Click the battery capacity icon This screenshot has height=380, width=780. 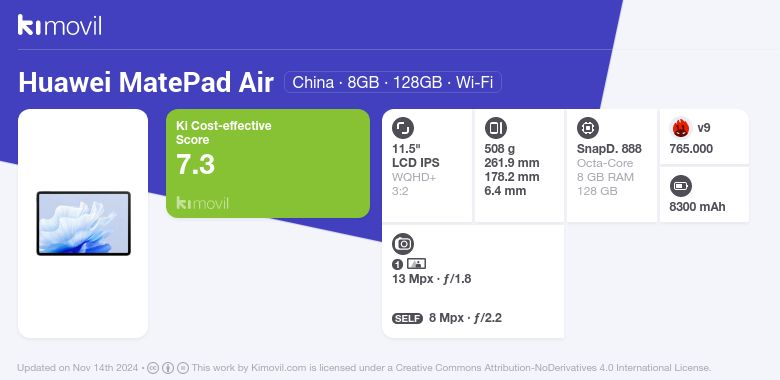tap(681, 187)
